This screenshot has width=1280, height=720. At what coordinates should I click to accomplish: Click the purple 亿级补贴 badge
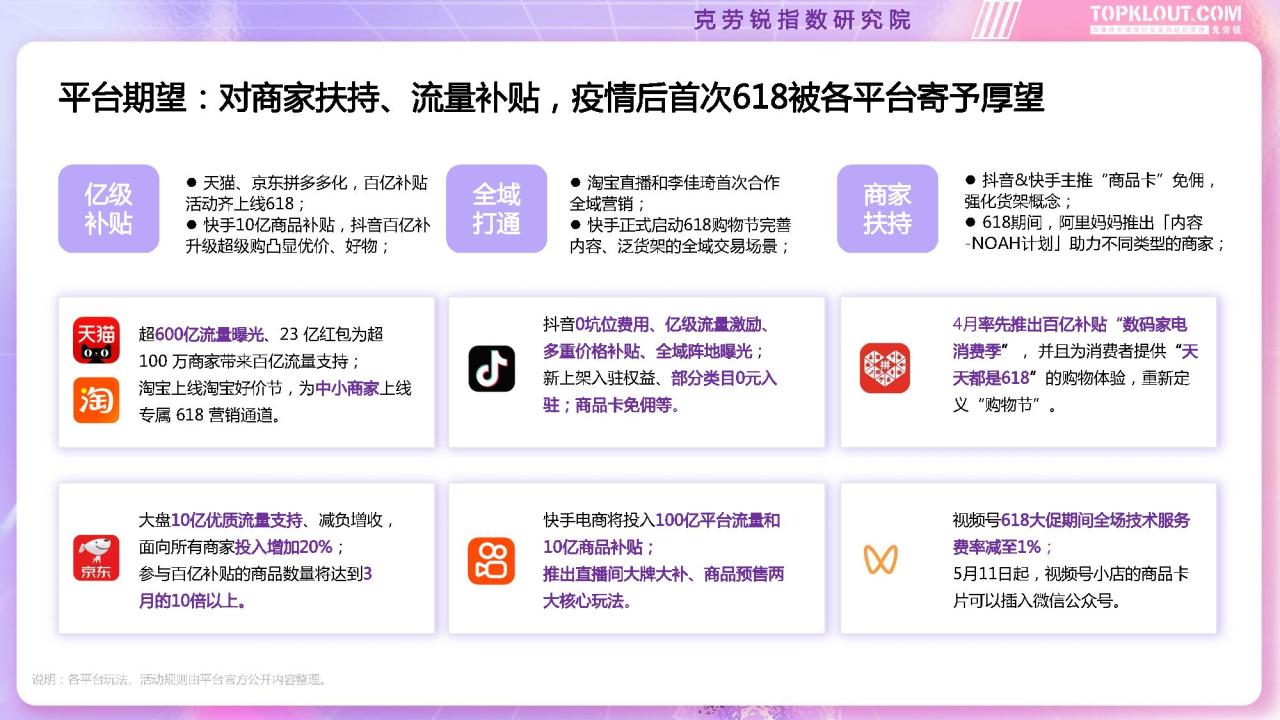click(x=108, y=208)
